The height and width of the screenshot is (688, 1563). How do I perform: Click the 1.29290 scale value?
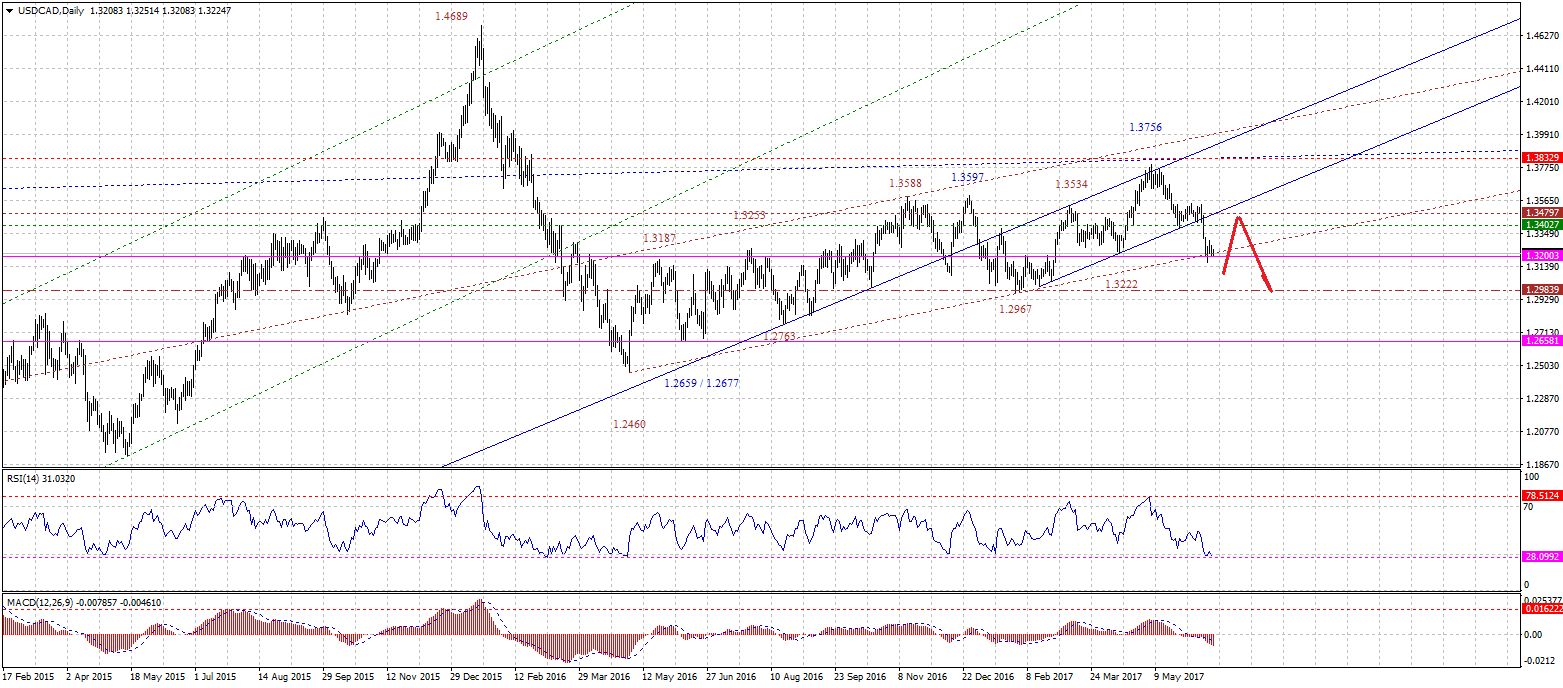coord(1541,299)
